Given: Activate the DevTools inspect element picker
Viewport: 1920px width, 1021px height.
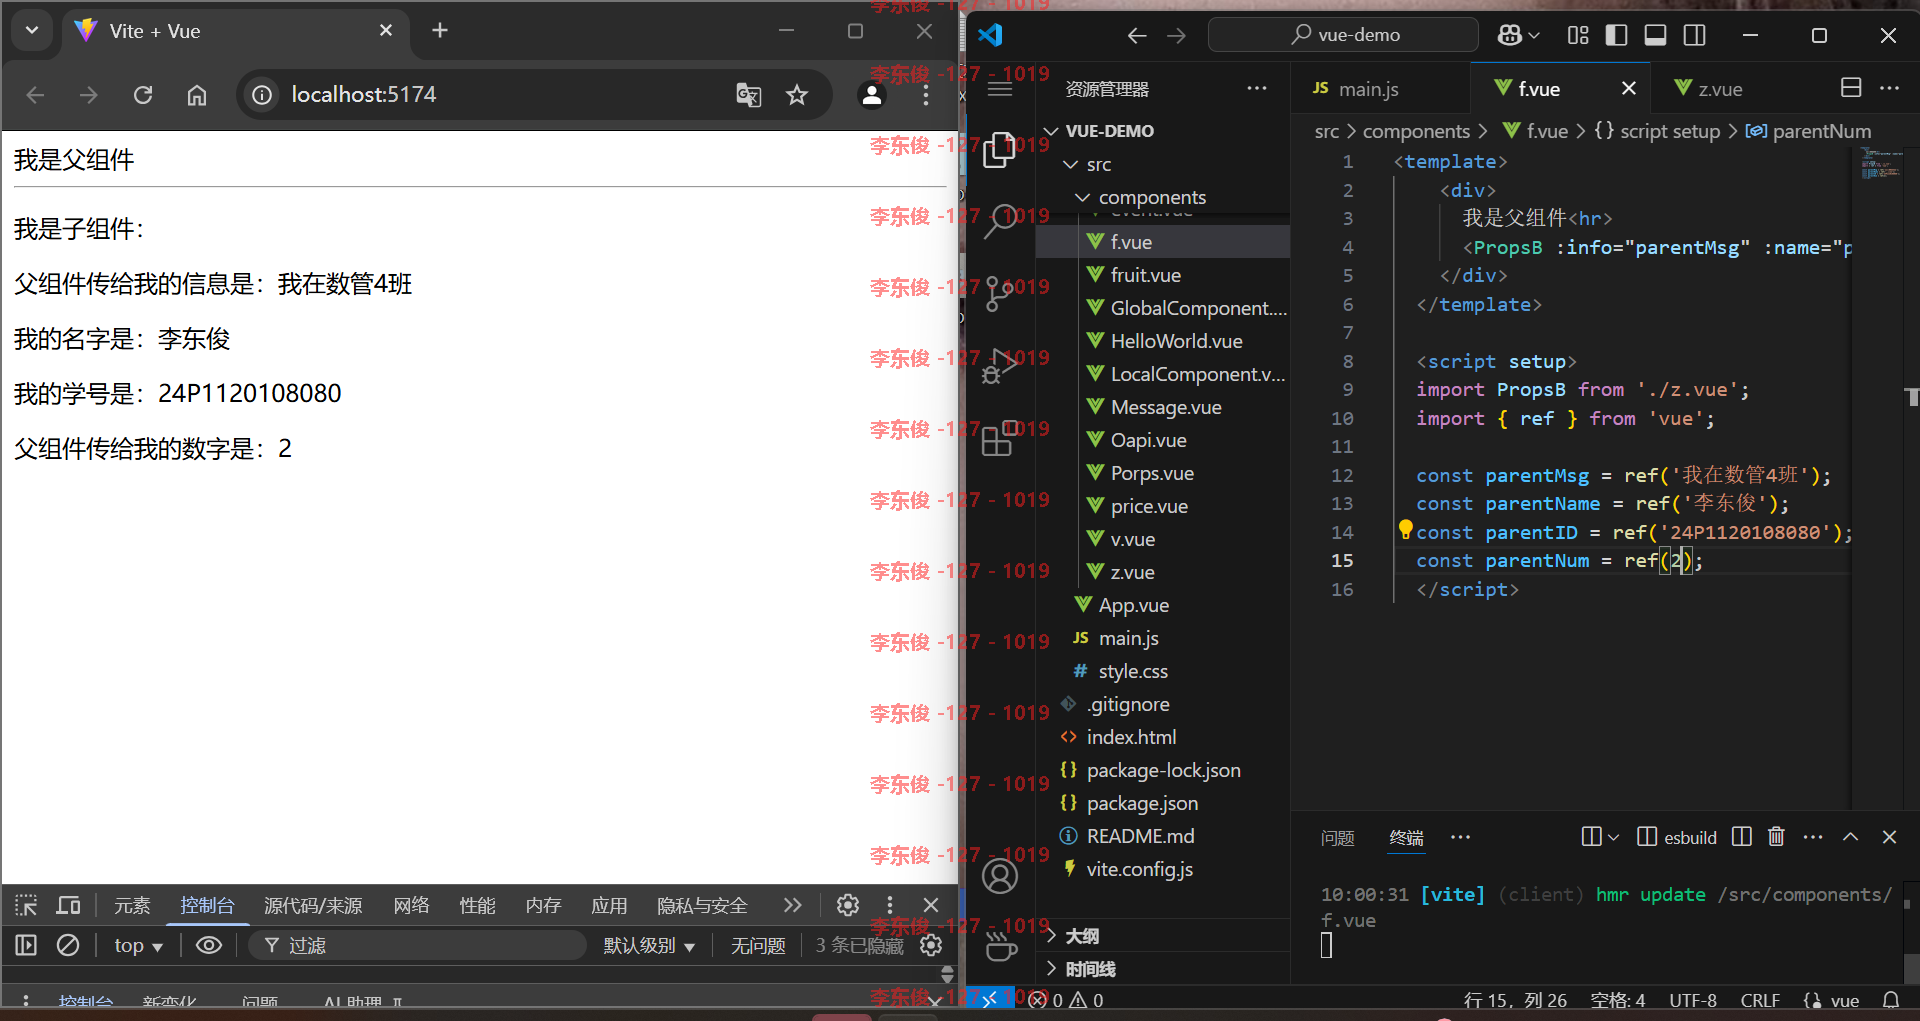Looking at the screenshot, I should point(26,906).
